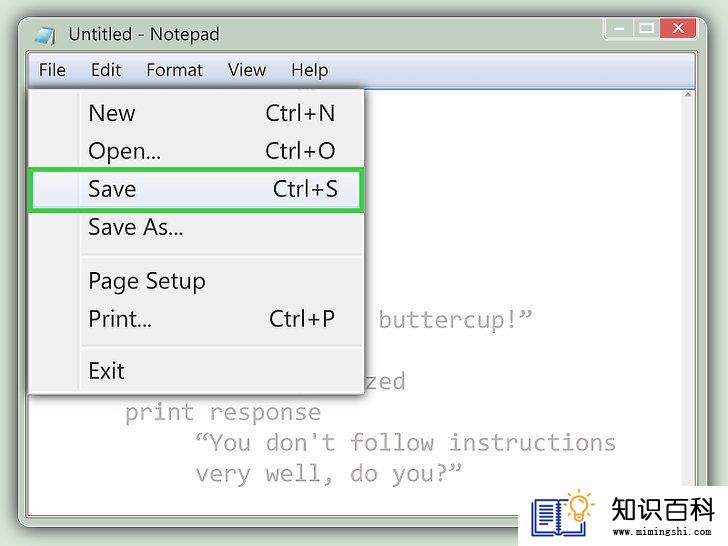The height and width of the screenshot is (546, 728).
Task: Open the View menu
Action: tap(247, 70)
